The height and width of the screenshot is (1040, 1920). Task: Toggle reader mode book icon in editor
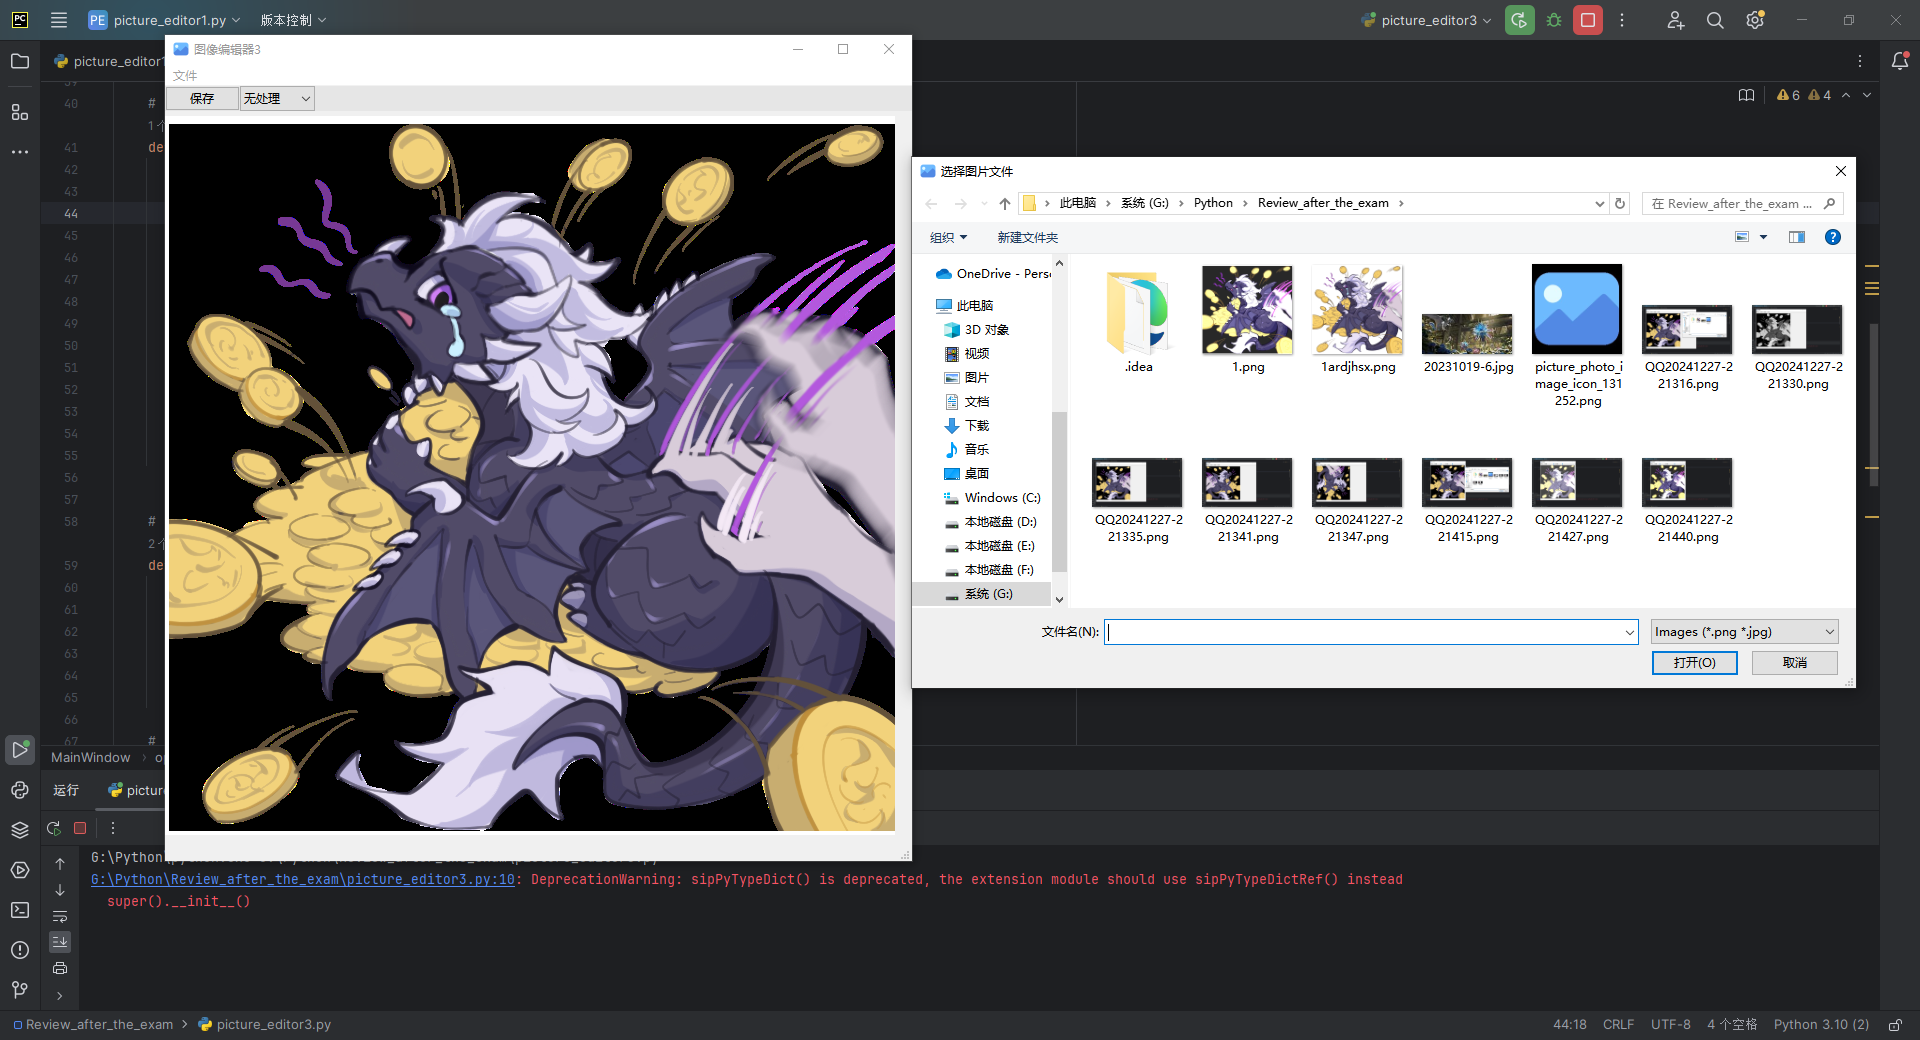[1747, 95]
